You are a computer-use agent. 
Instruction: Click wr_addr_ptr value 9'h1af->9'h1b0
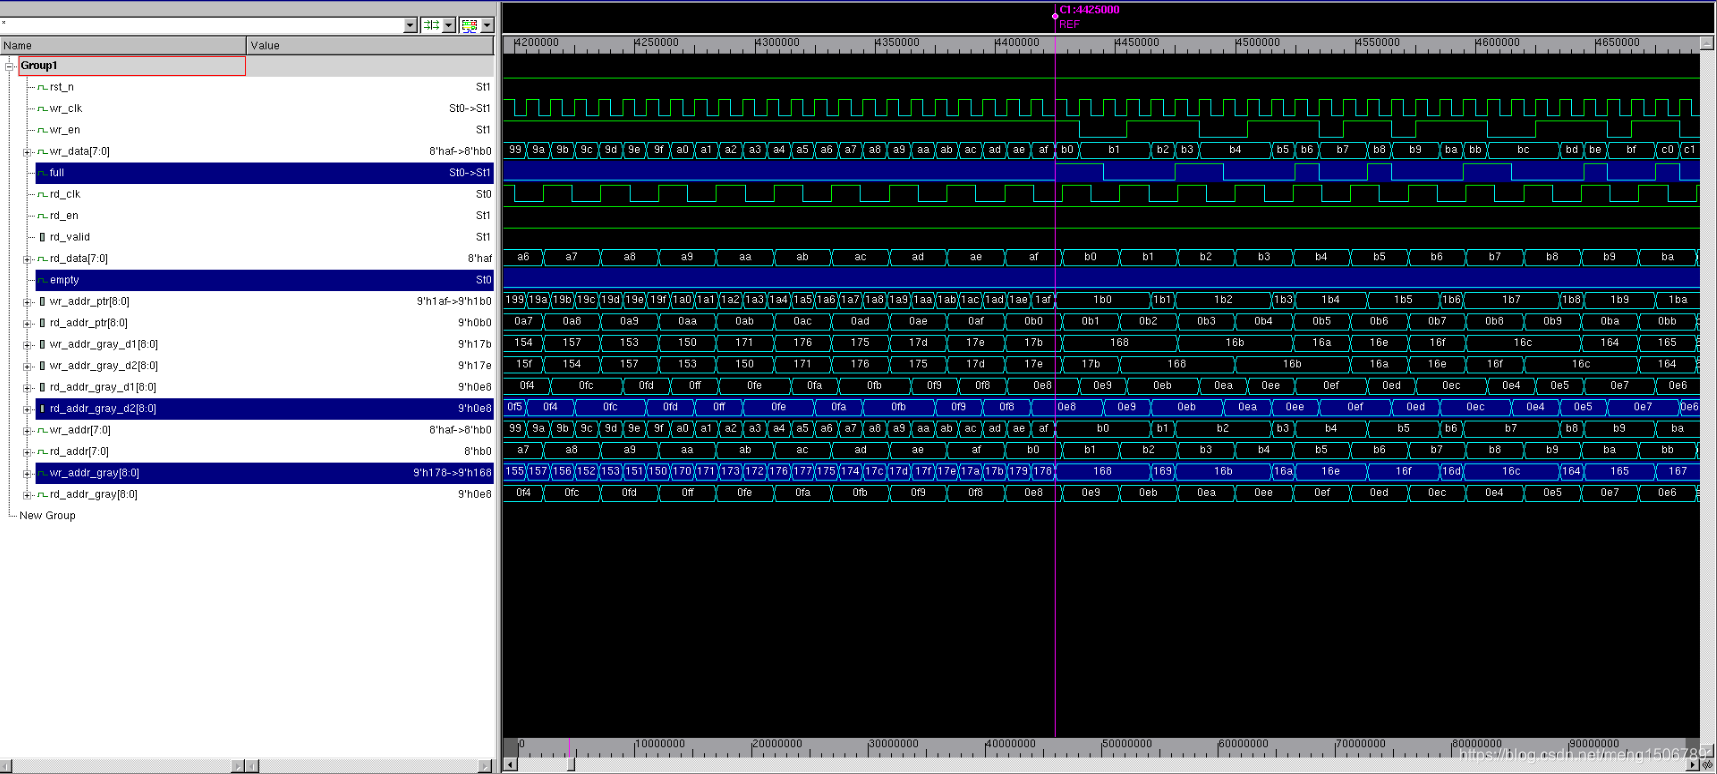pos(454,302)
